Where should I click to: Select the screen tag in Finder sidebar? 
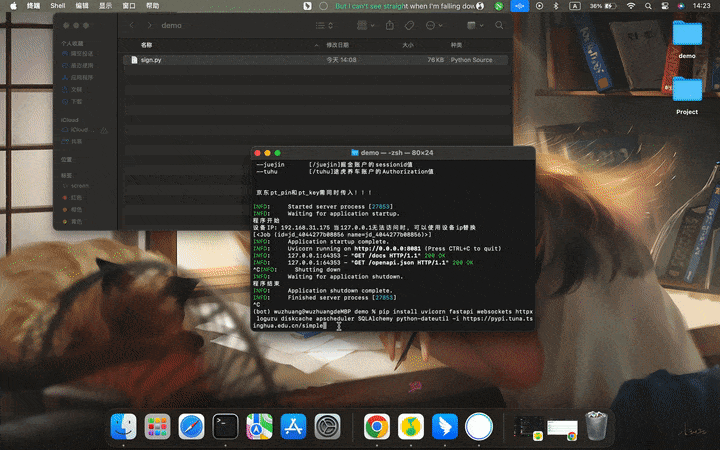pos(75,186)
